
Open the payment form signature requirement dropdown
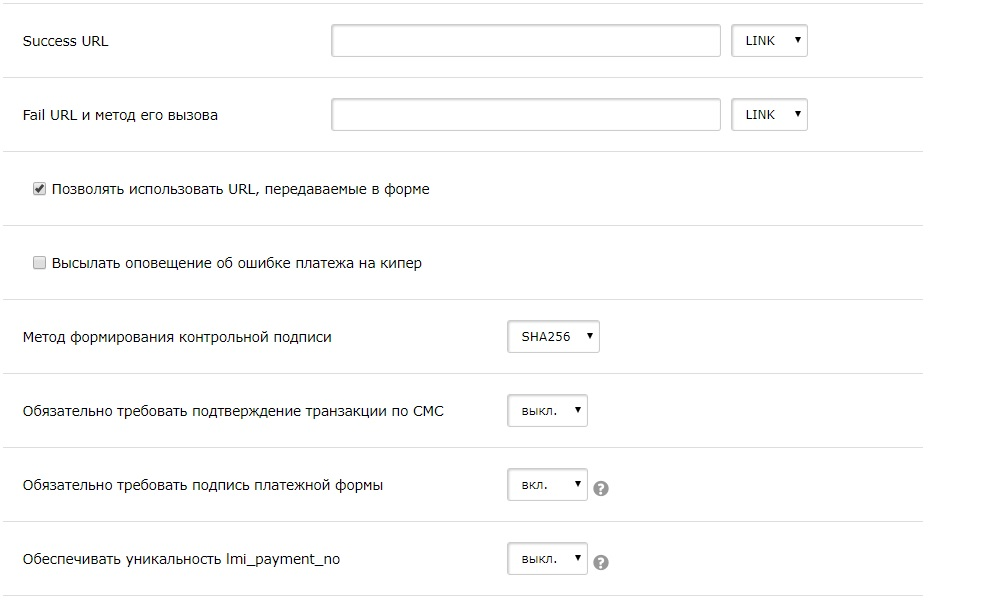point(547,485)
